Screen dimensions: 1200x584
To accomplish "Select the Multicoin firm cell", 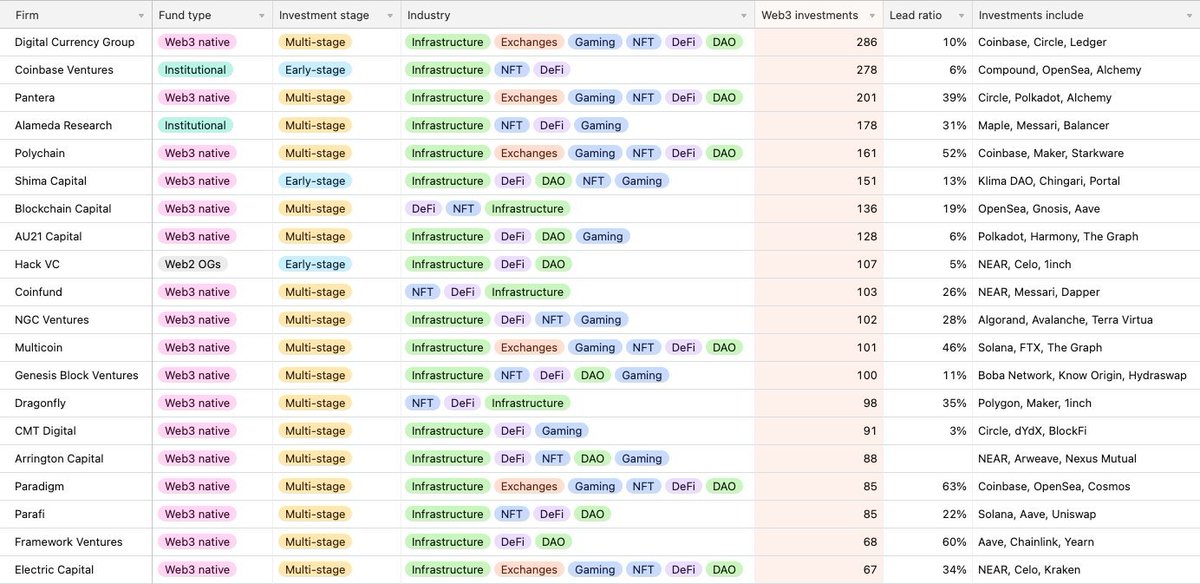I will [76, 348].
